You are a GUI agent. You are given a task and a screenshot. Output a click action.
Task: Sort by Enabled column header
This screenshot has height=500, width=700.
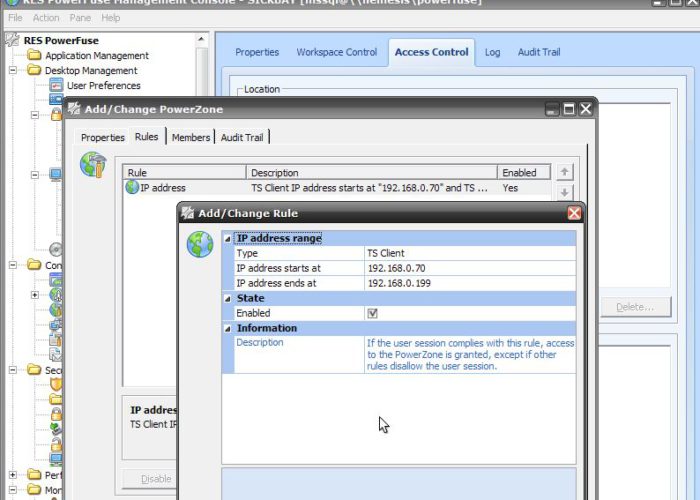point(524,173)
